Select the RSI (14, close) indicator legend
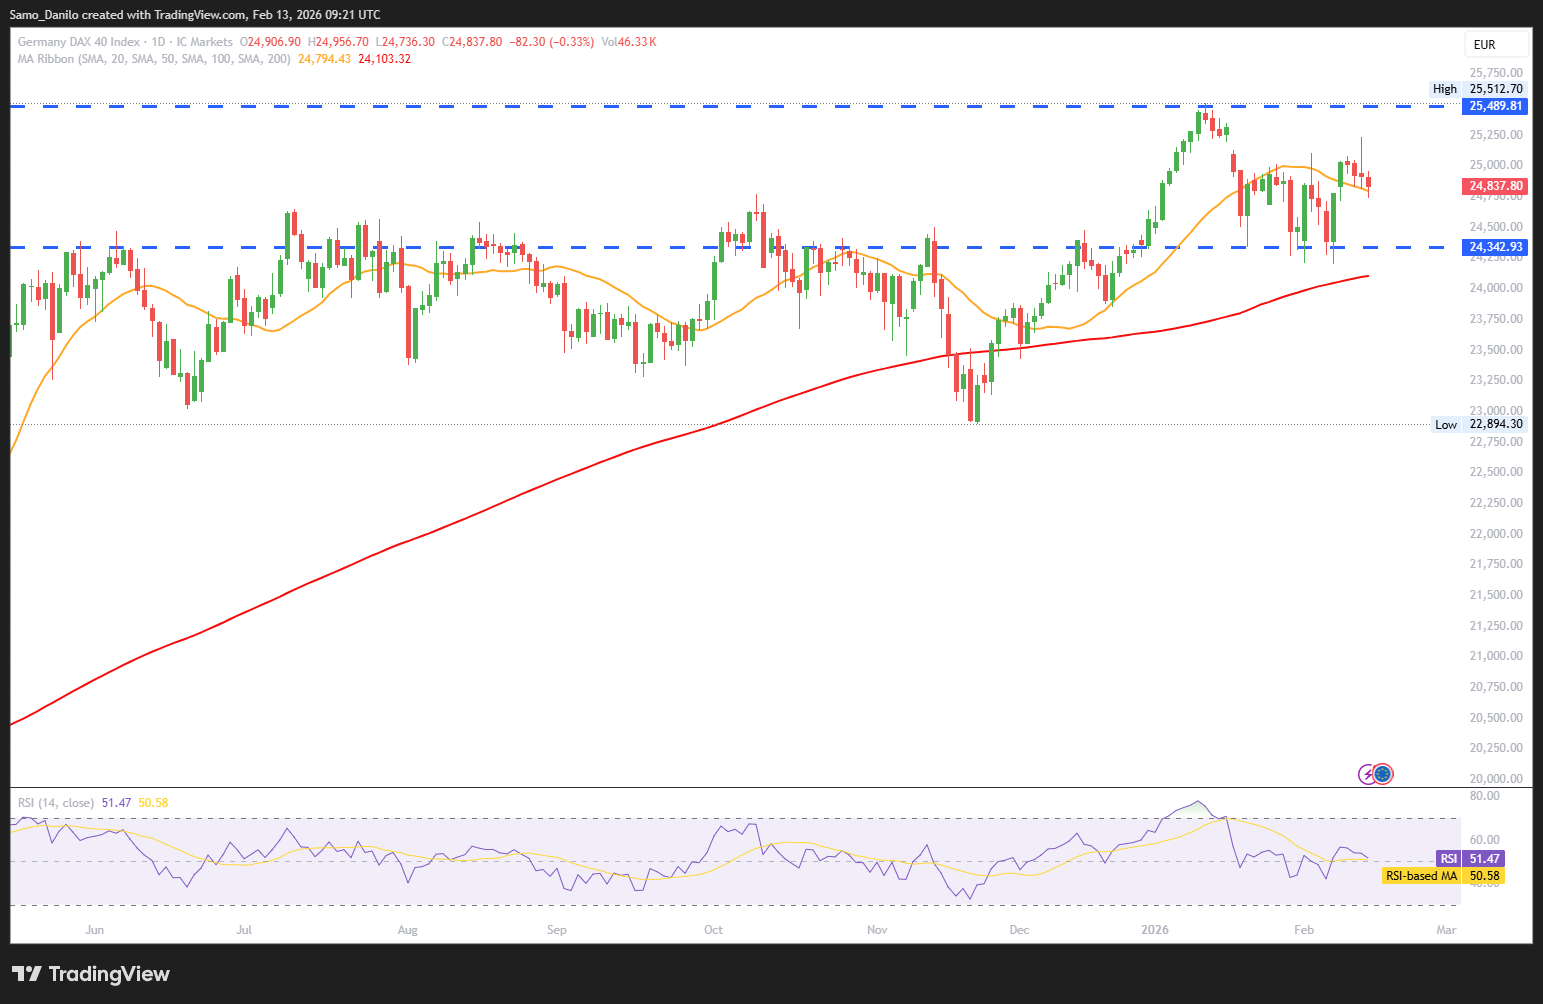Image resolution: width=1543 pixels, height=1004 pixels. click(x=56, y=803)
